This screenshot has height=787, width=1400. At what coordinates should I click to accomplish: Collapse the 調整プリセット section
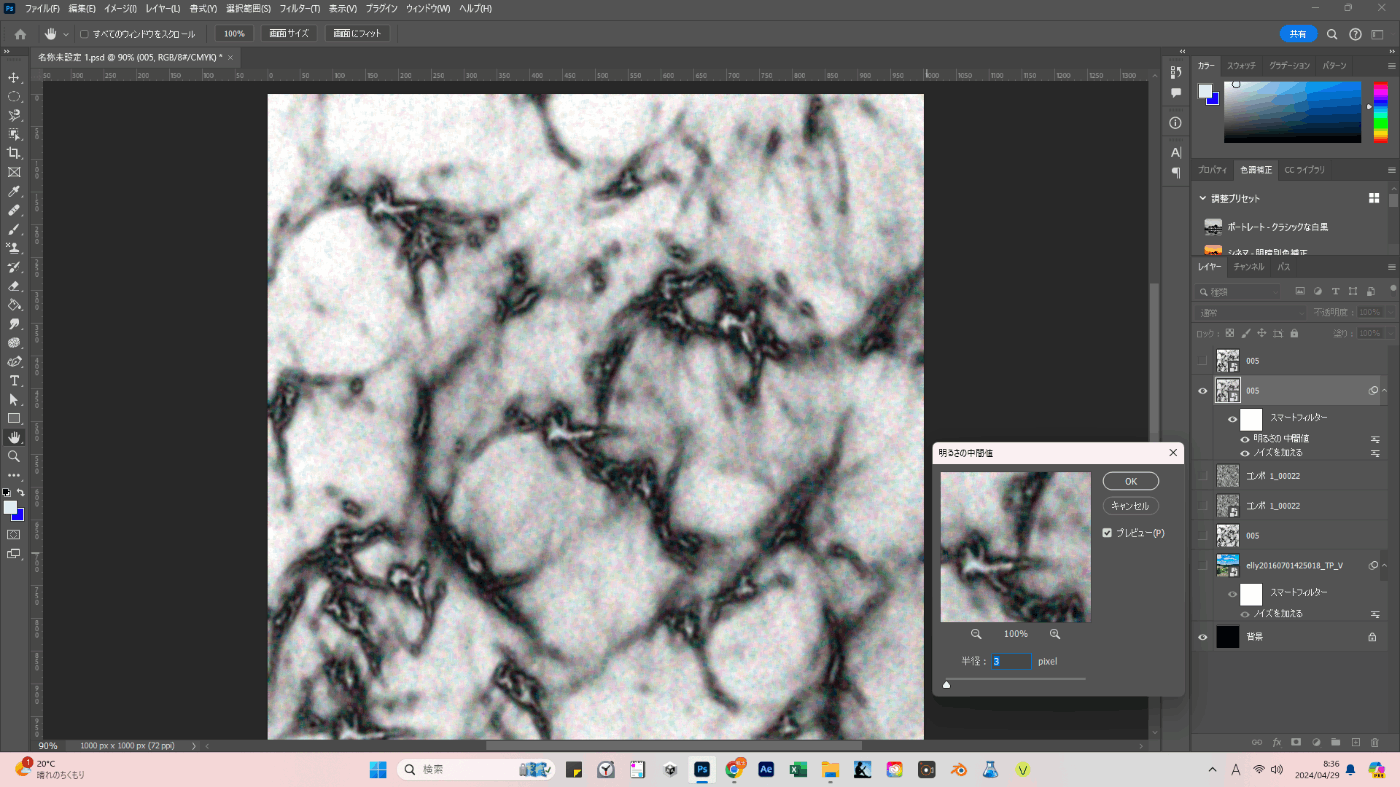1203,198
